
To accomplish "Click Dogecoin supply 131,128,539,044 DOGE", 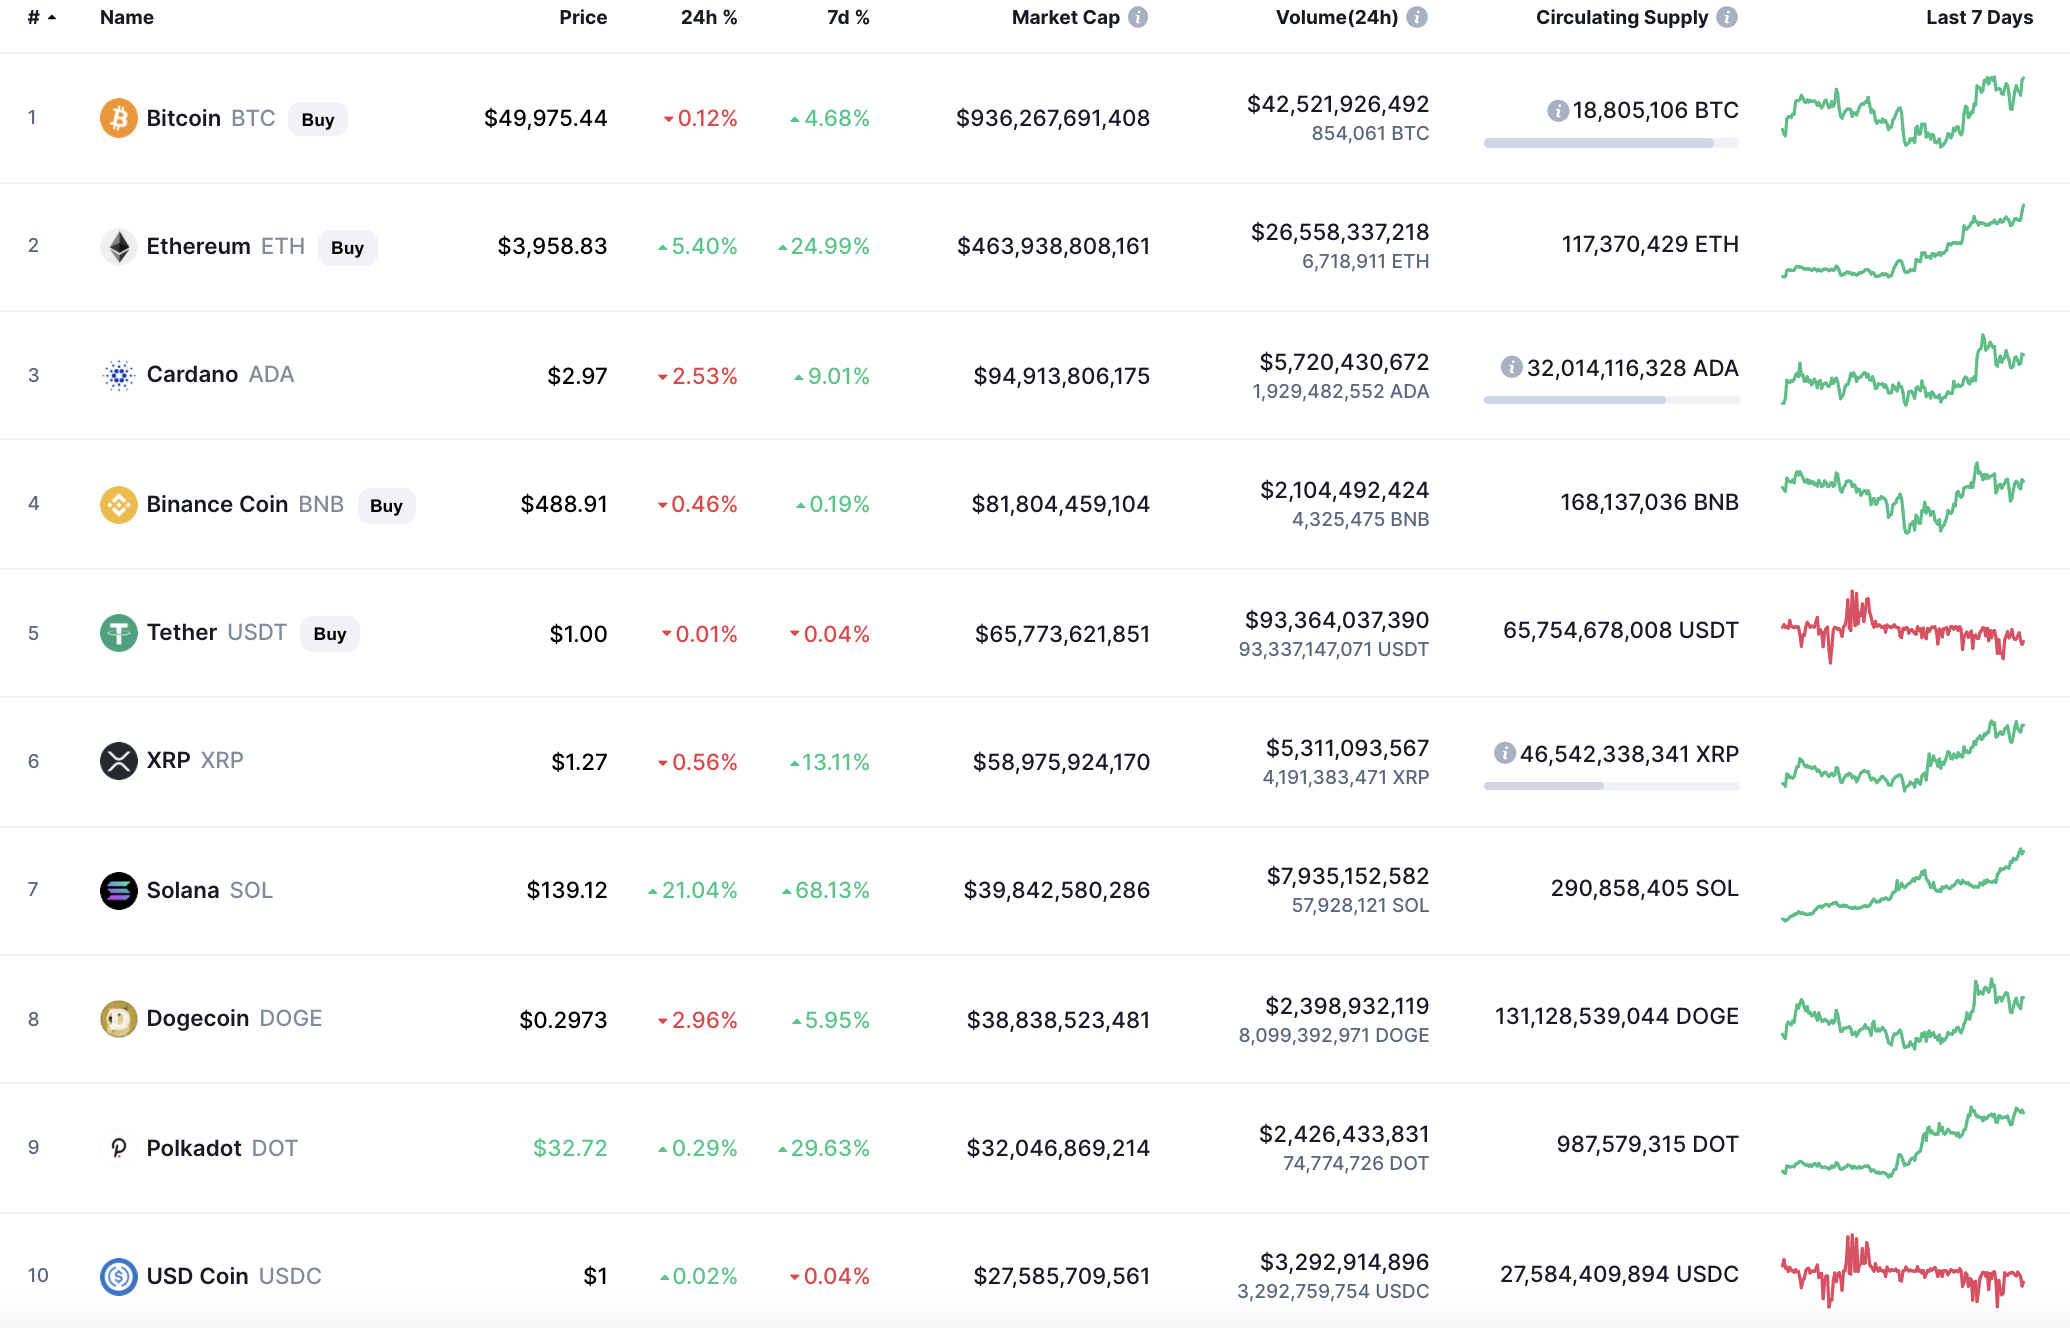I will [1617, 1016].
